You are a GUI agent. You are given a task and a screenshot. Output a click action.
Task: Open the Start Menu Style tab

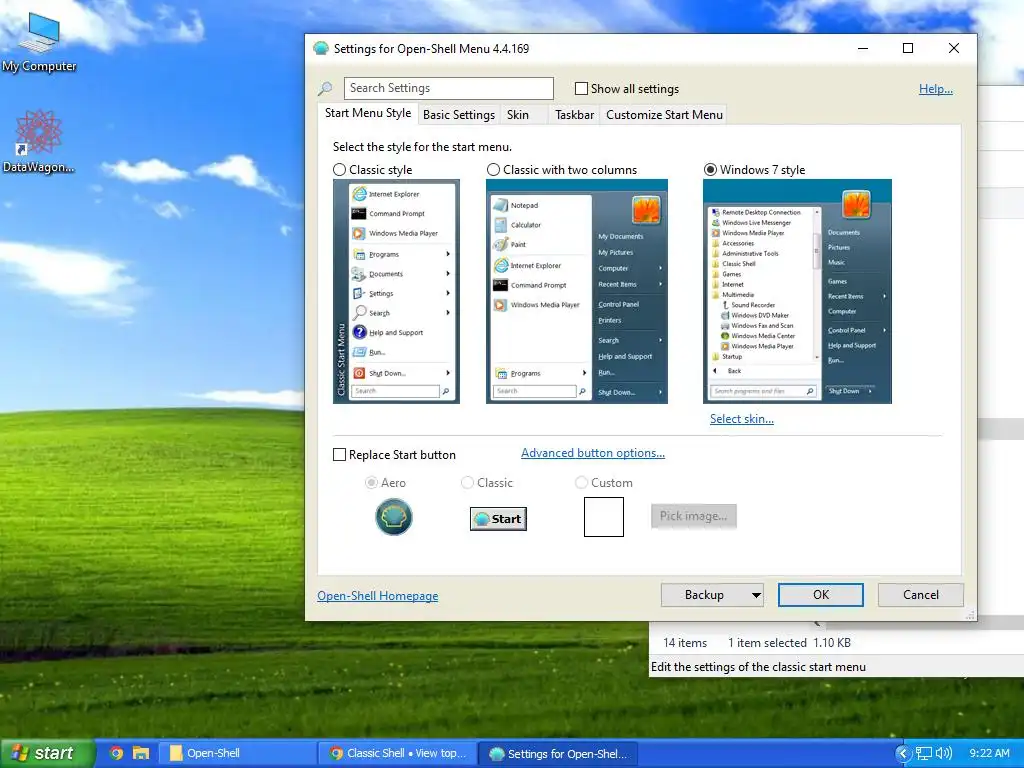tap(368, 113)
